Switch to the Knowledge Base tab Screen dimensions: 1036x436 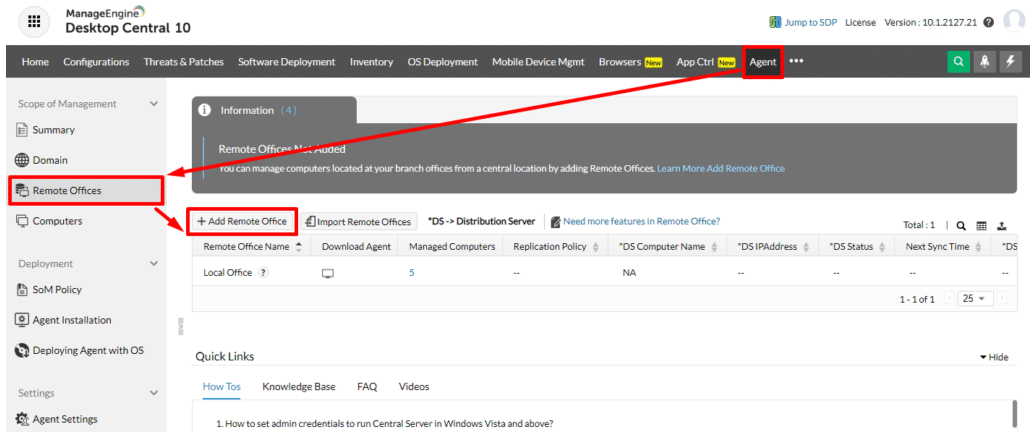coord(299,386)
